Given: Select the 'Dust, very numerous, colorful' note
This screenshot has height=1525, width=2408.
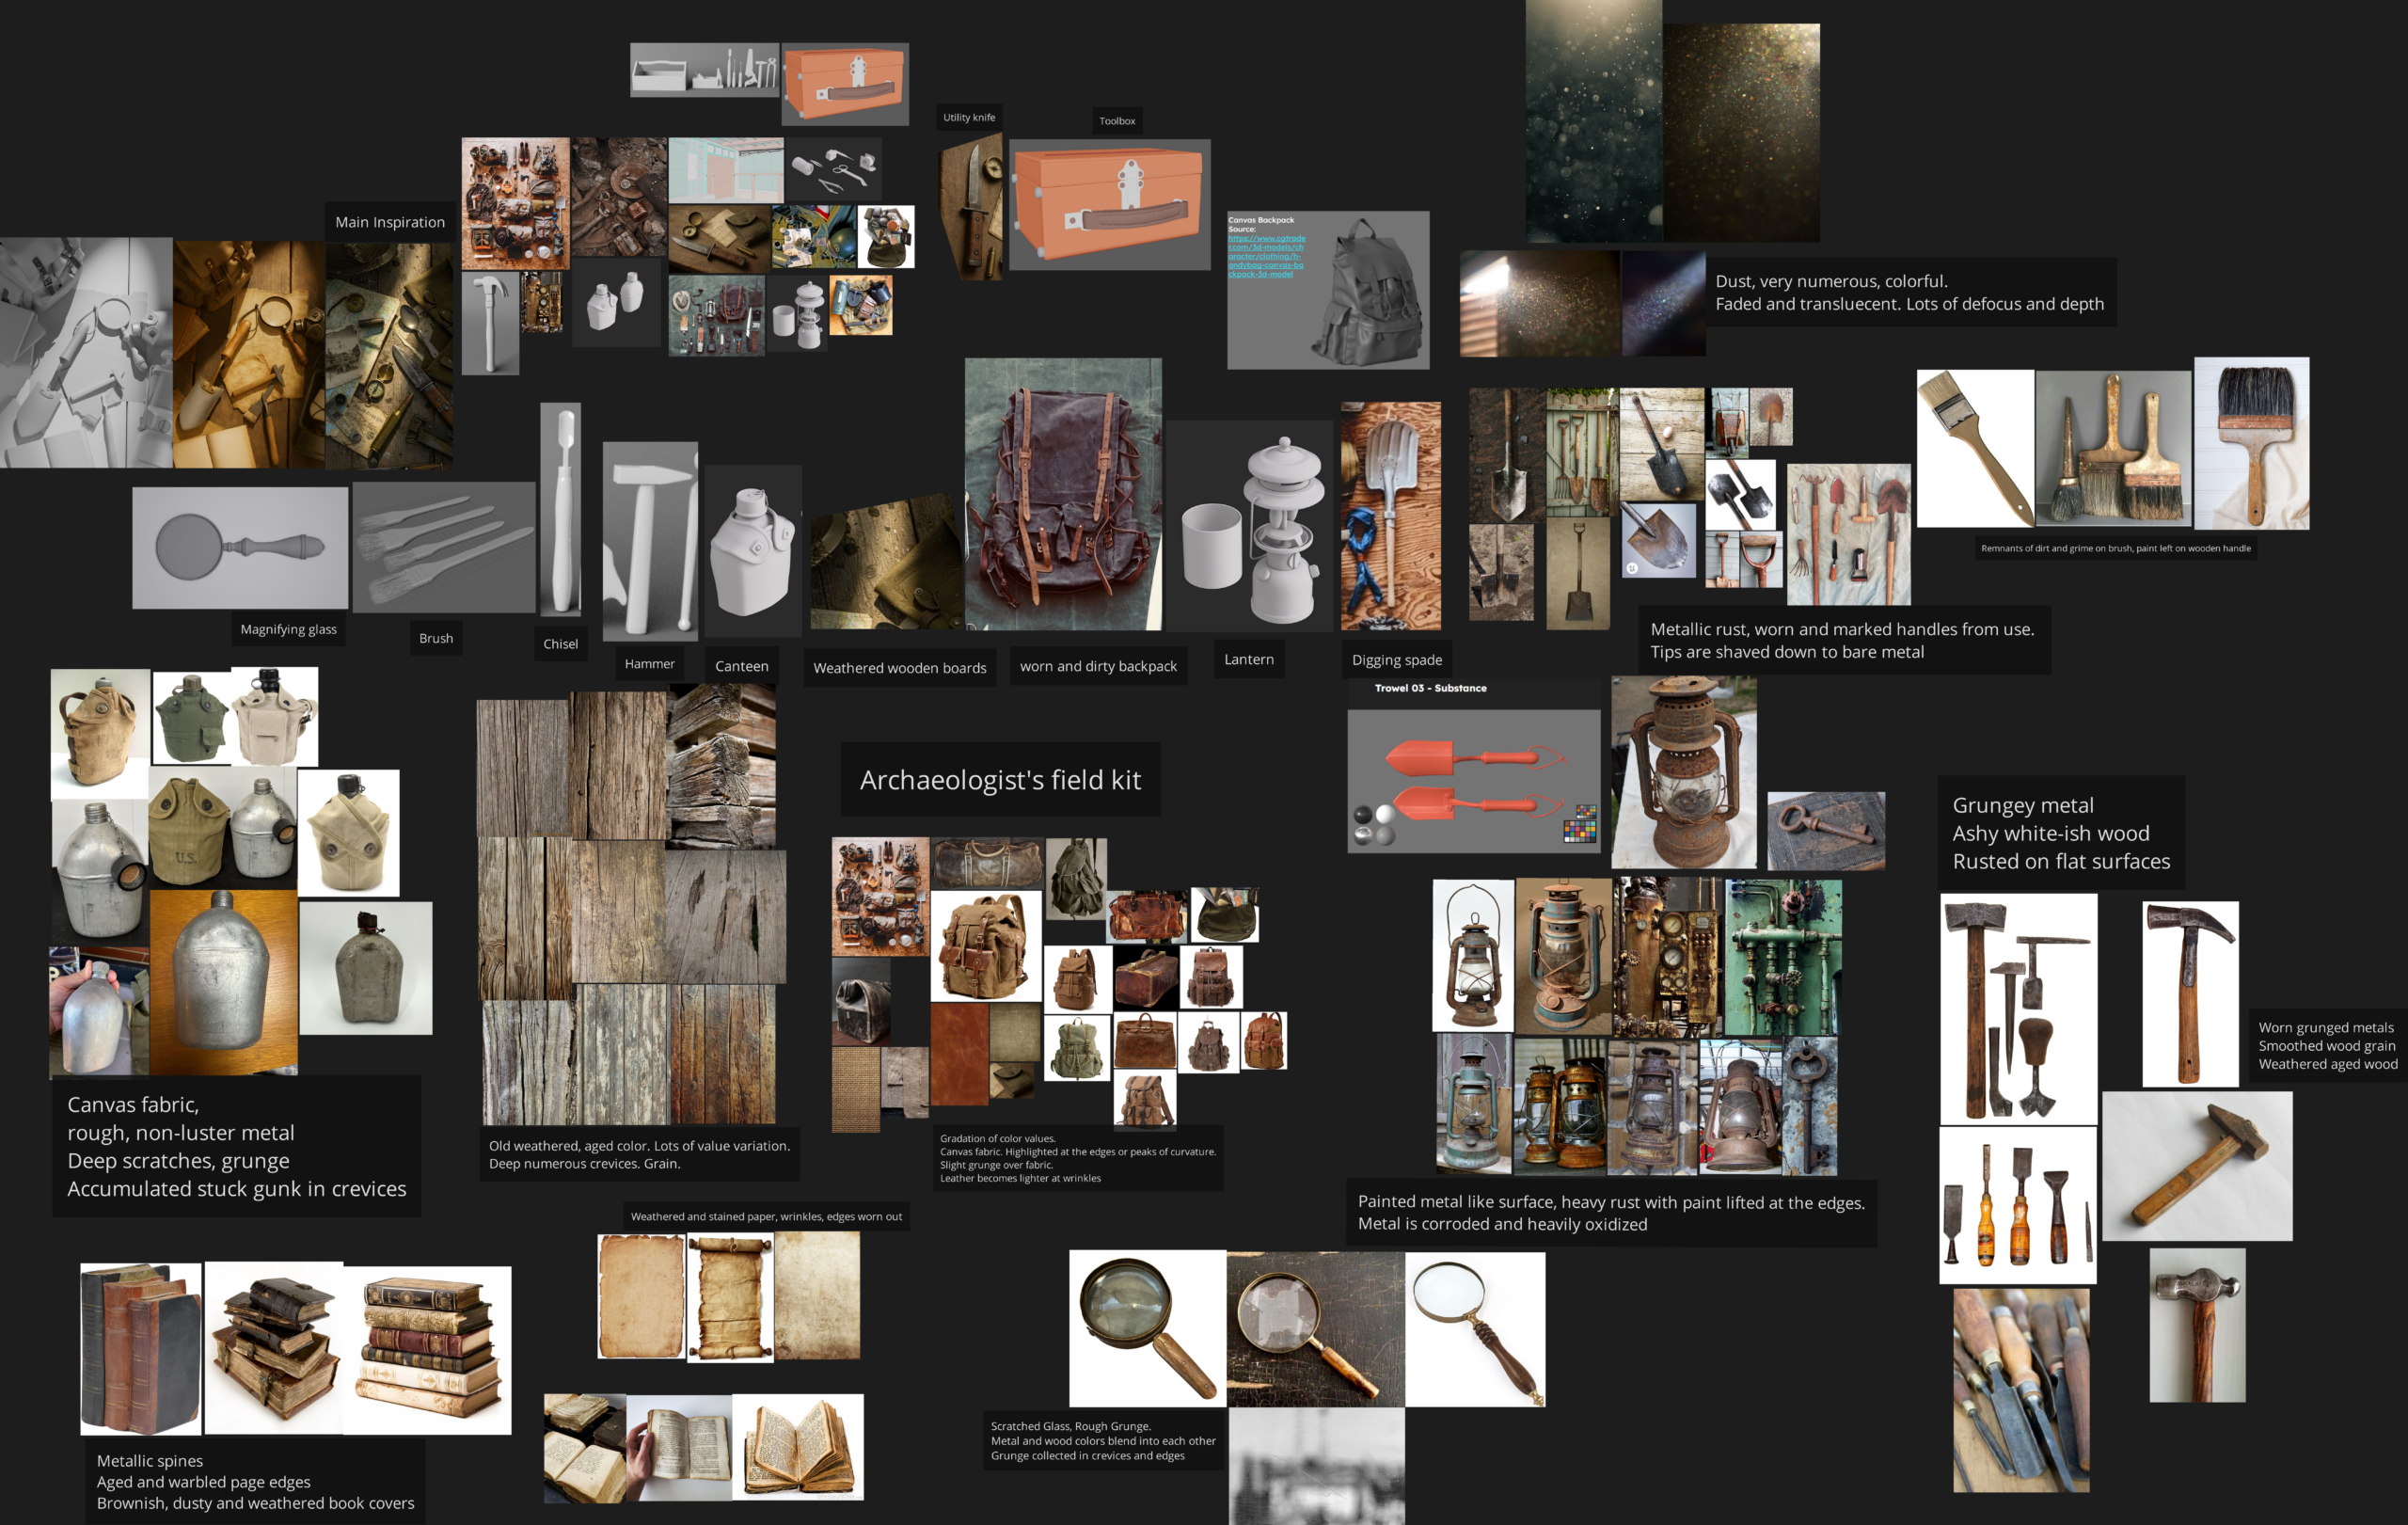Looking at the screenshot, I should (1908, 292).
